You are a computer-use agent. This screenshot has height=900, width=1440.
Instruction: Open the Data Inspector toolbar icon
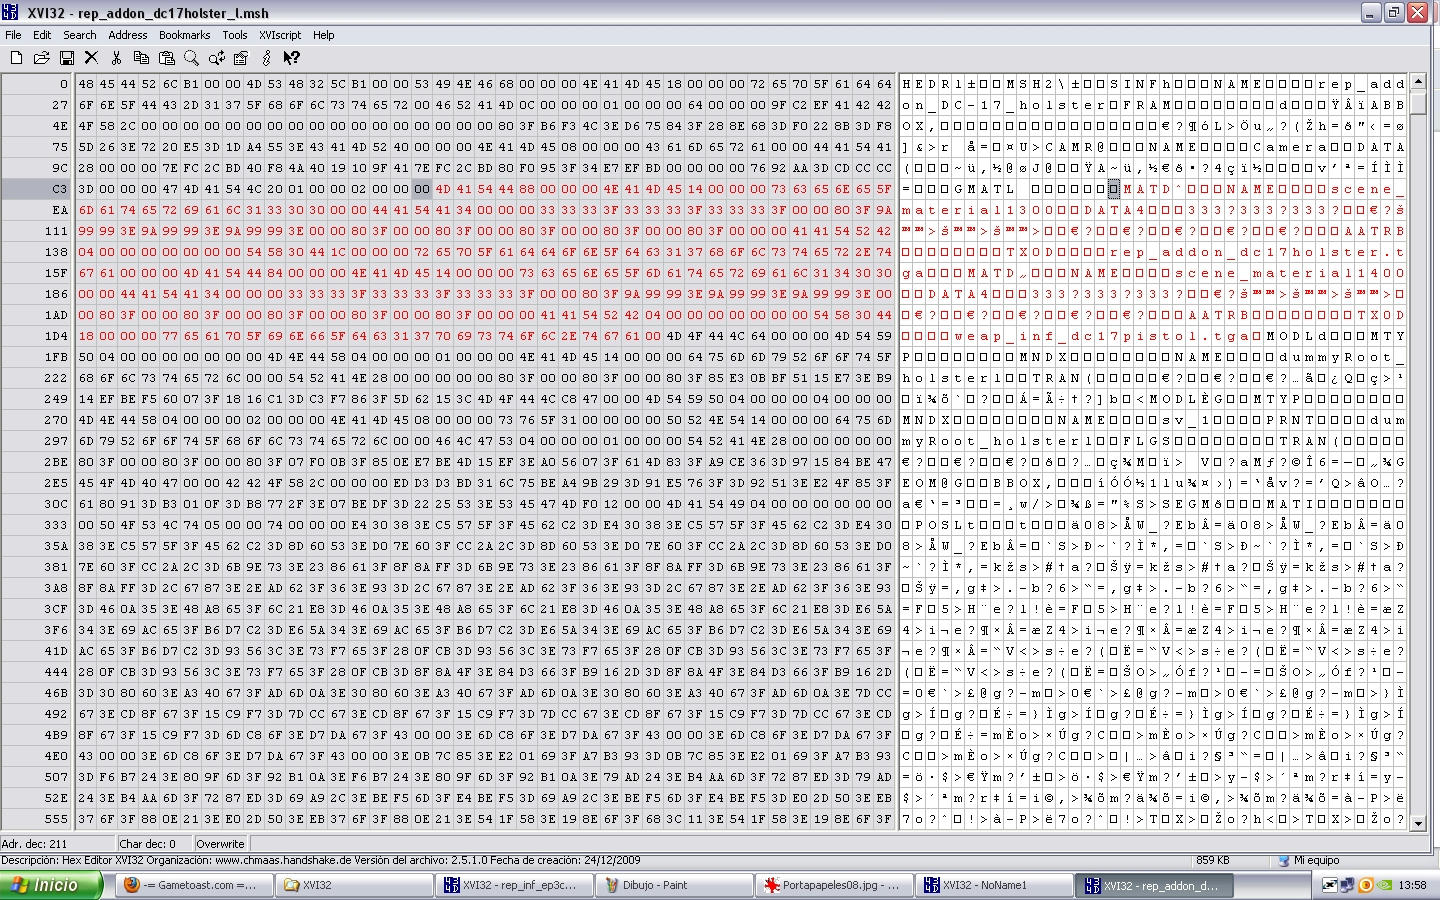pos(241,58)
